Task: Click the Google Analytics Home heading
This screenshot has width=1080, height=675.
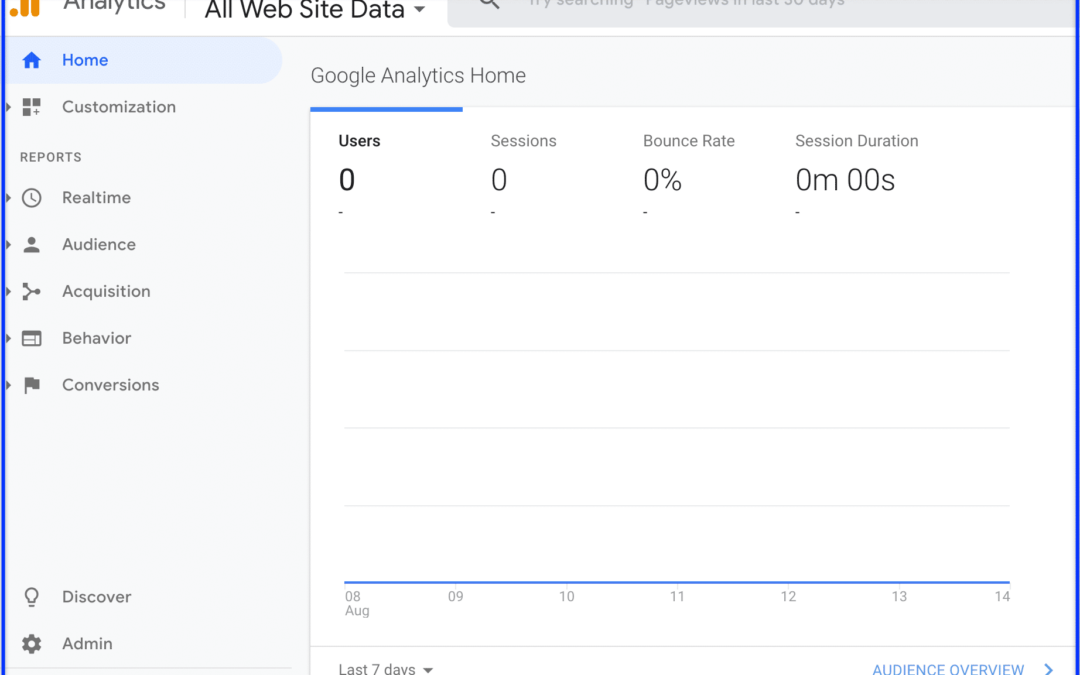Action: (x=418, y=76)
